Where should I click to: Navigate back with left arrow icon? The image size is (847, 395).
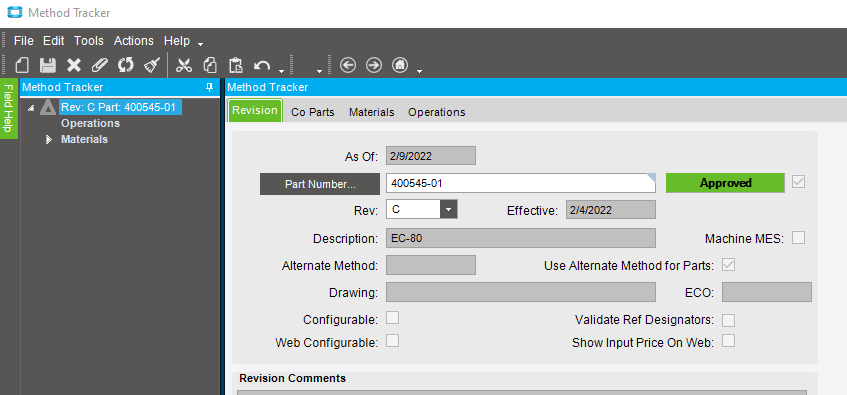(348, 65)
